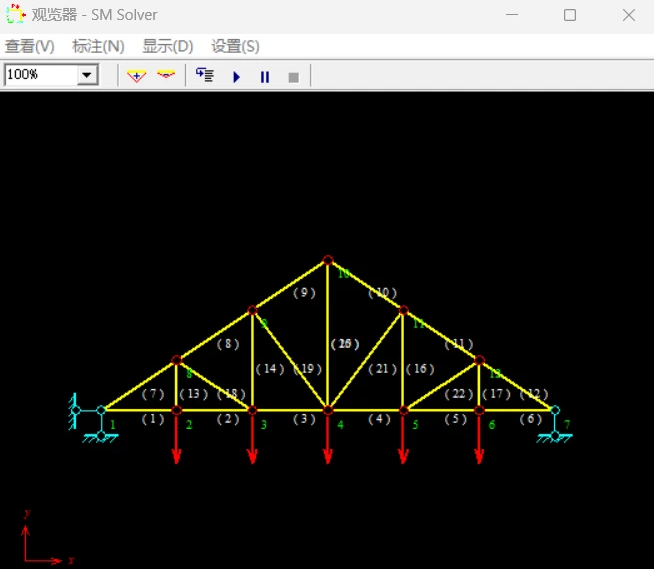
Task: Open the 标注(N) menu
Action: [98, 46]
